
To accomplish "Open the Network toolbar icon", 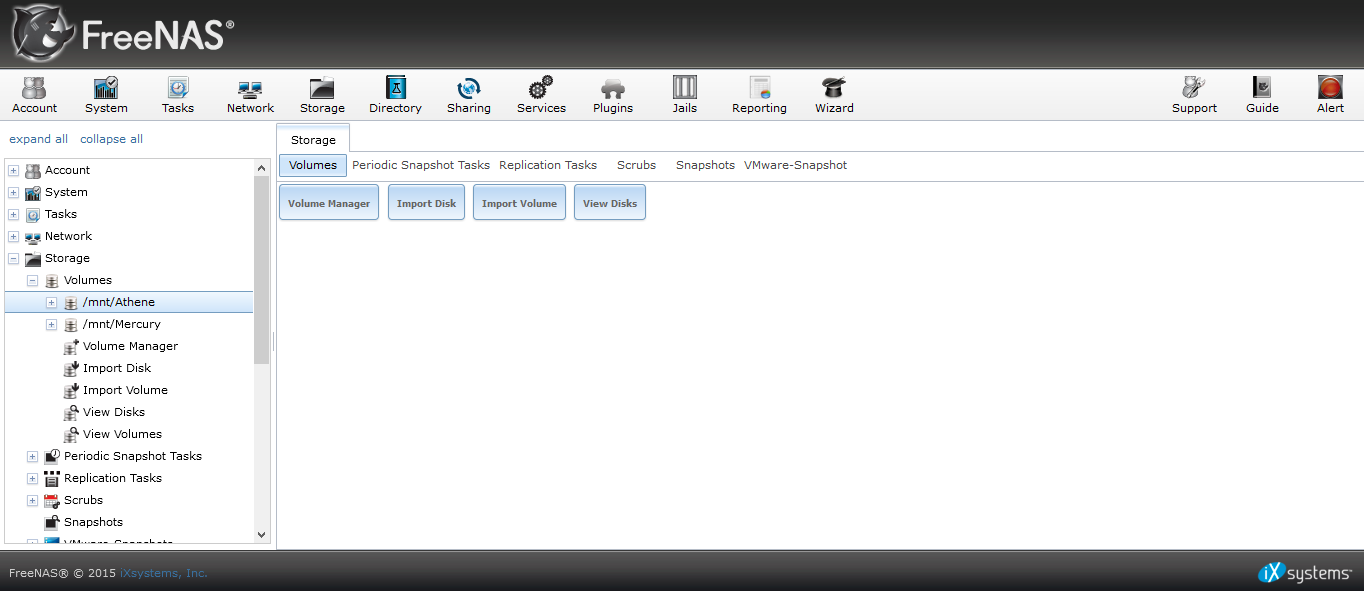I will (x=250, y=94).
